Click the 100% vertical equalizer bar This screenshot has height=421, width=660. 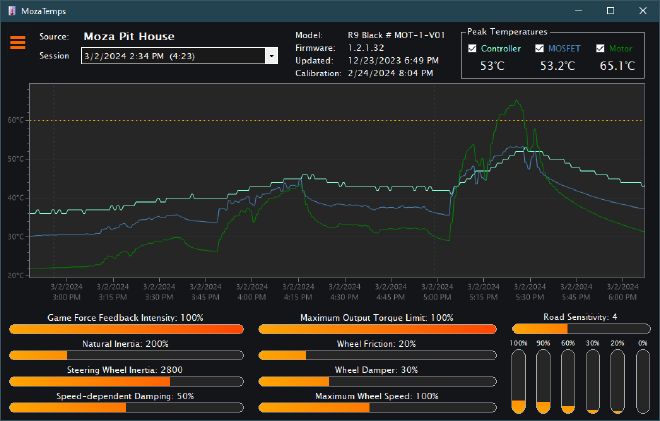click(518, 380)
